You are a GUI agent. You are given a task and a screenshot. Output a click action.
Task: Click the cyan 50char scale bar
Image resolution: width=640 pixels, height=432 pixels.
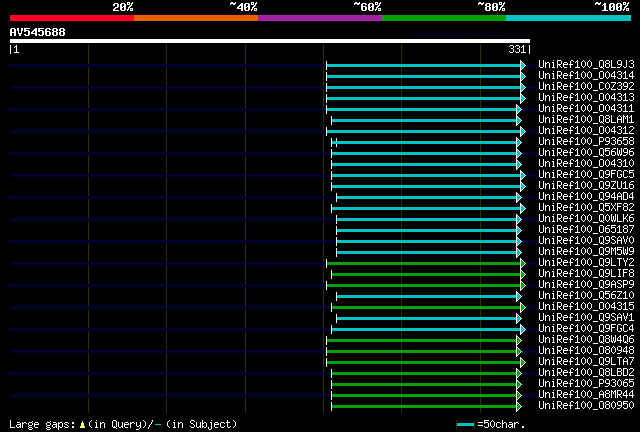(x=465, y=425)
